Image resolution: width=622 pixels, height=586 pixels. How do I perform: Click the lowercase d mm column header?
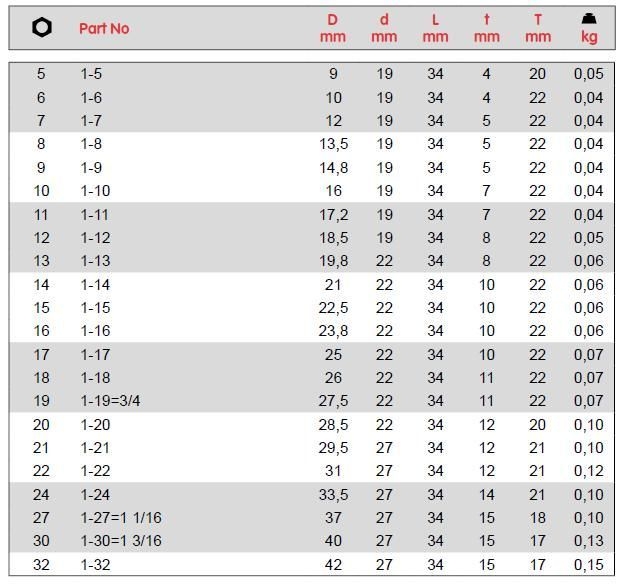click(384, 28)
